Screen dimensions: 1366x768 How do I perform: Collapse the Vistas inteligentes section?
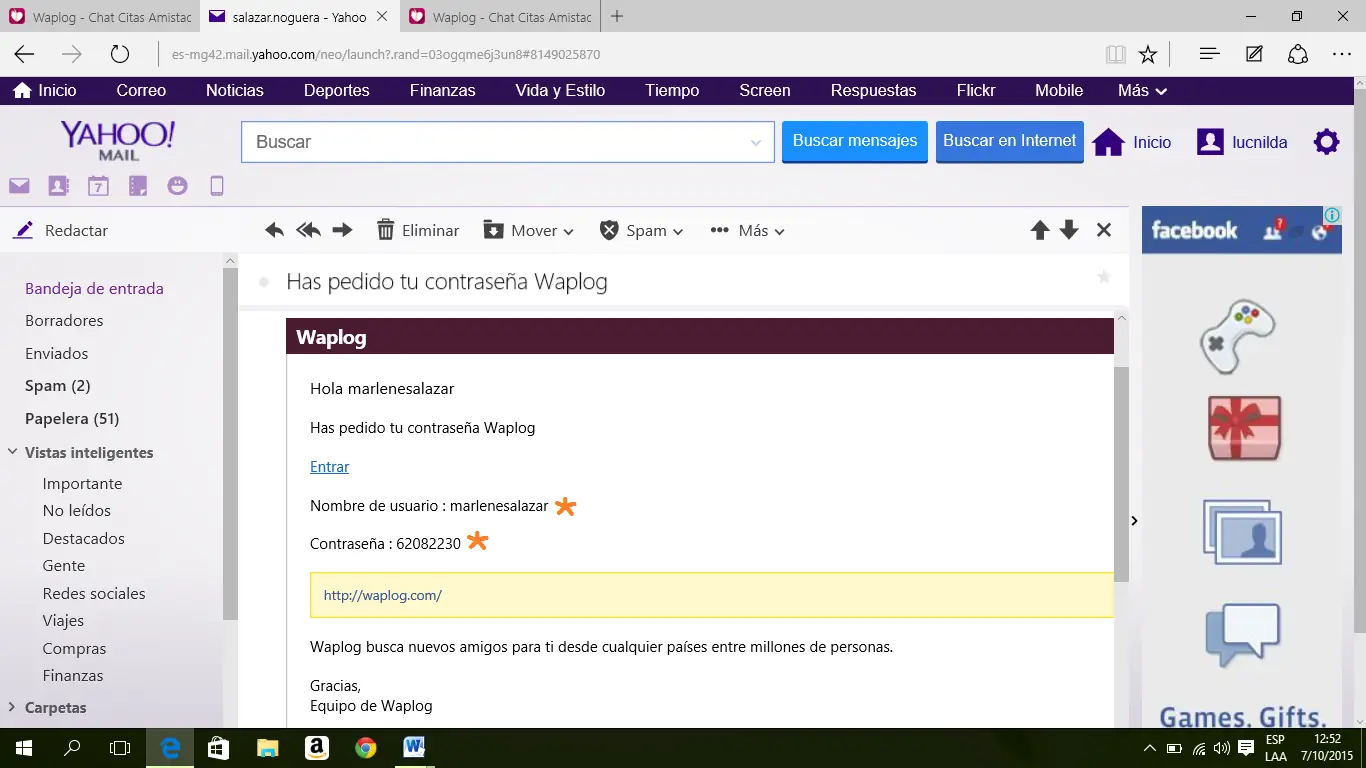coord(13,452)
